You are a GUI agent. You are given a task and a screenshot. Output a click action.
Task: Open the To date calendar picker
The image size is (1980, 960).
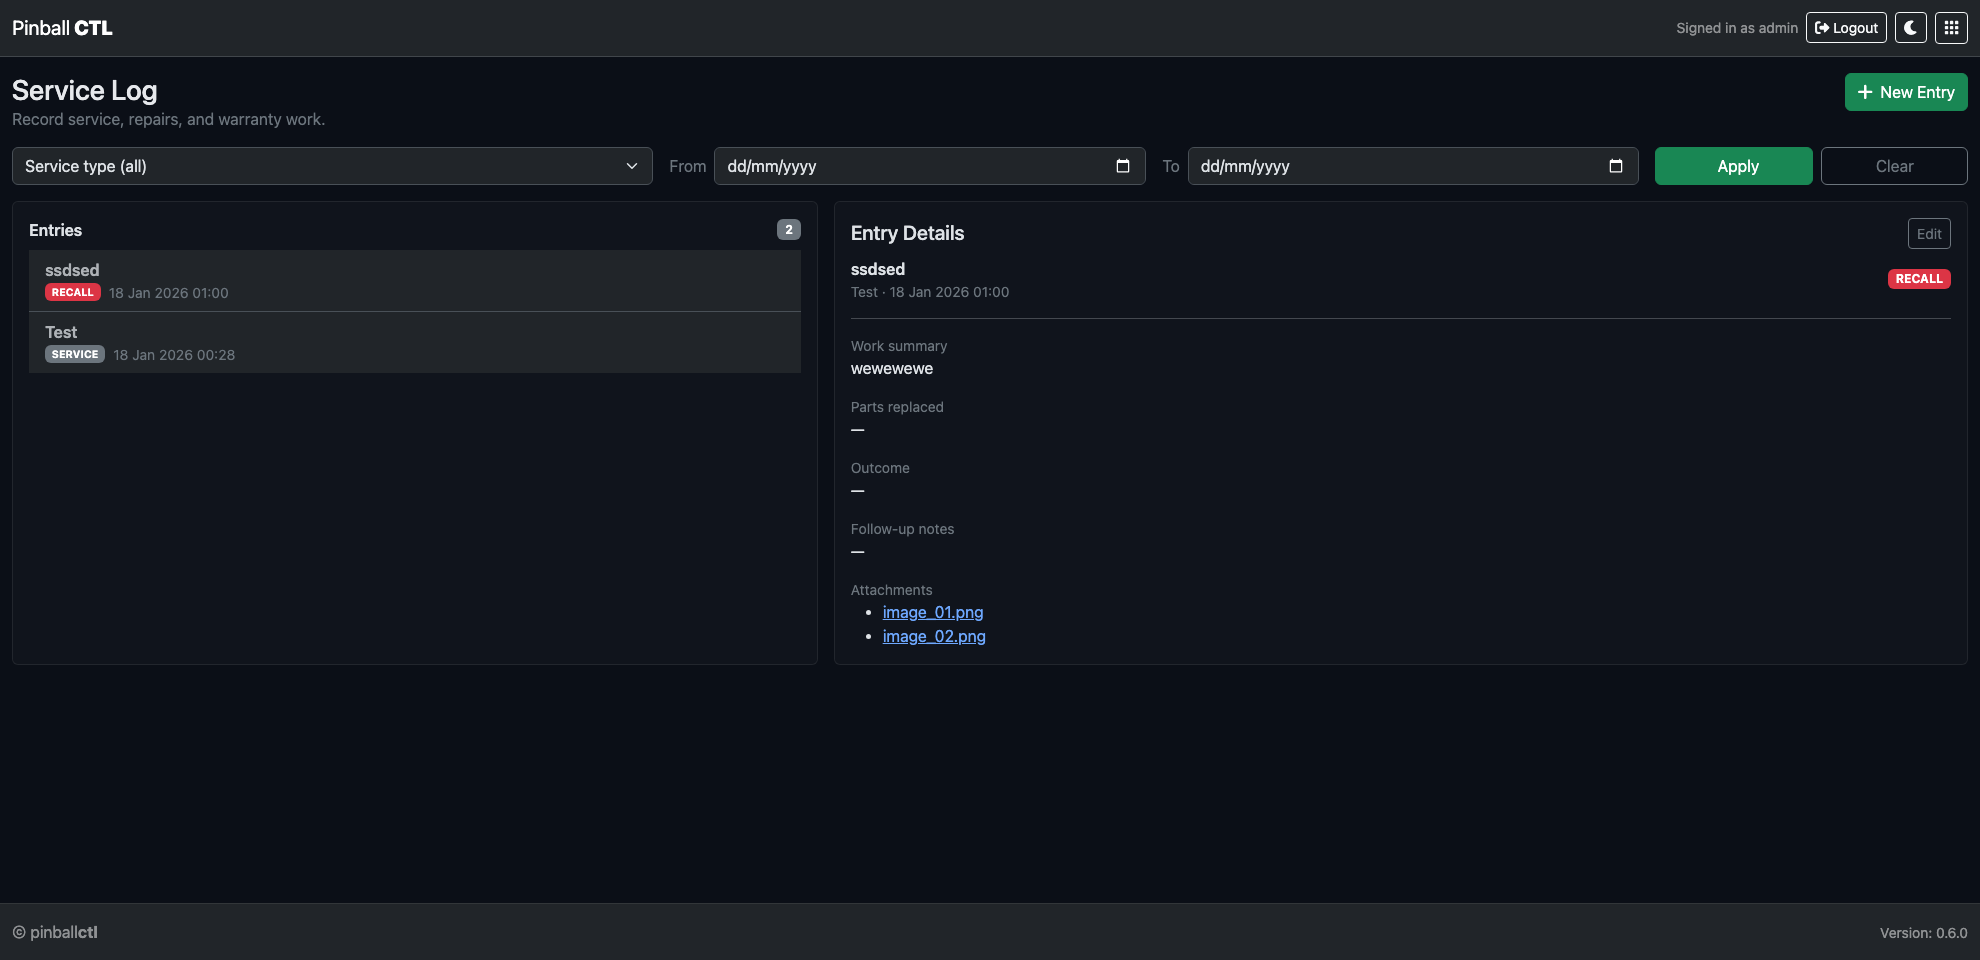[x=1617, y=166]
